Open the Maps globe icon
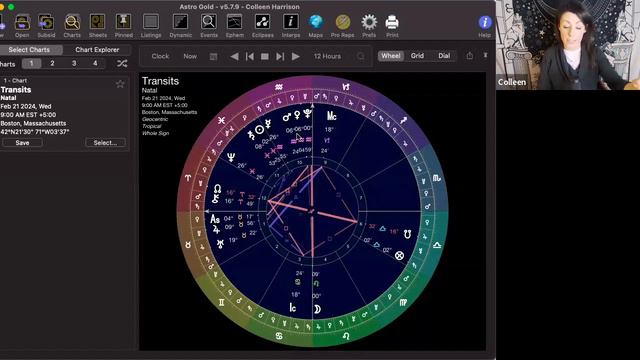Image resolution: width=640 pixels, height=360 pixels. [x=316, y=22]
